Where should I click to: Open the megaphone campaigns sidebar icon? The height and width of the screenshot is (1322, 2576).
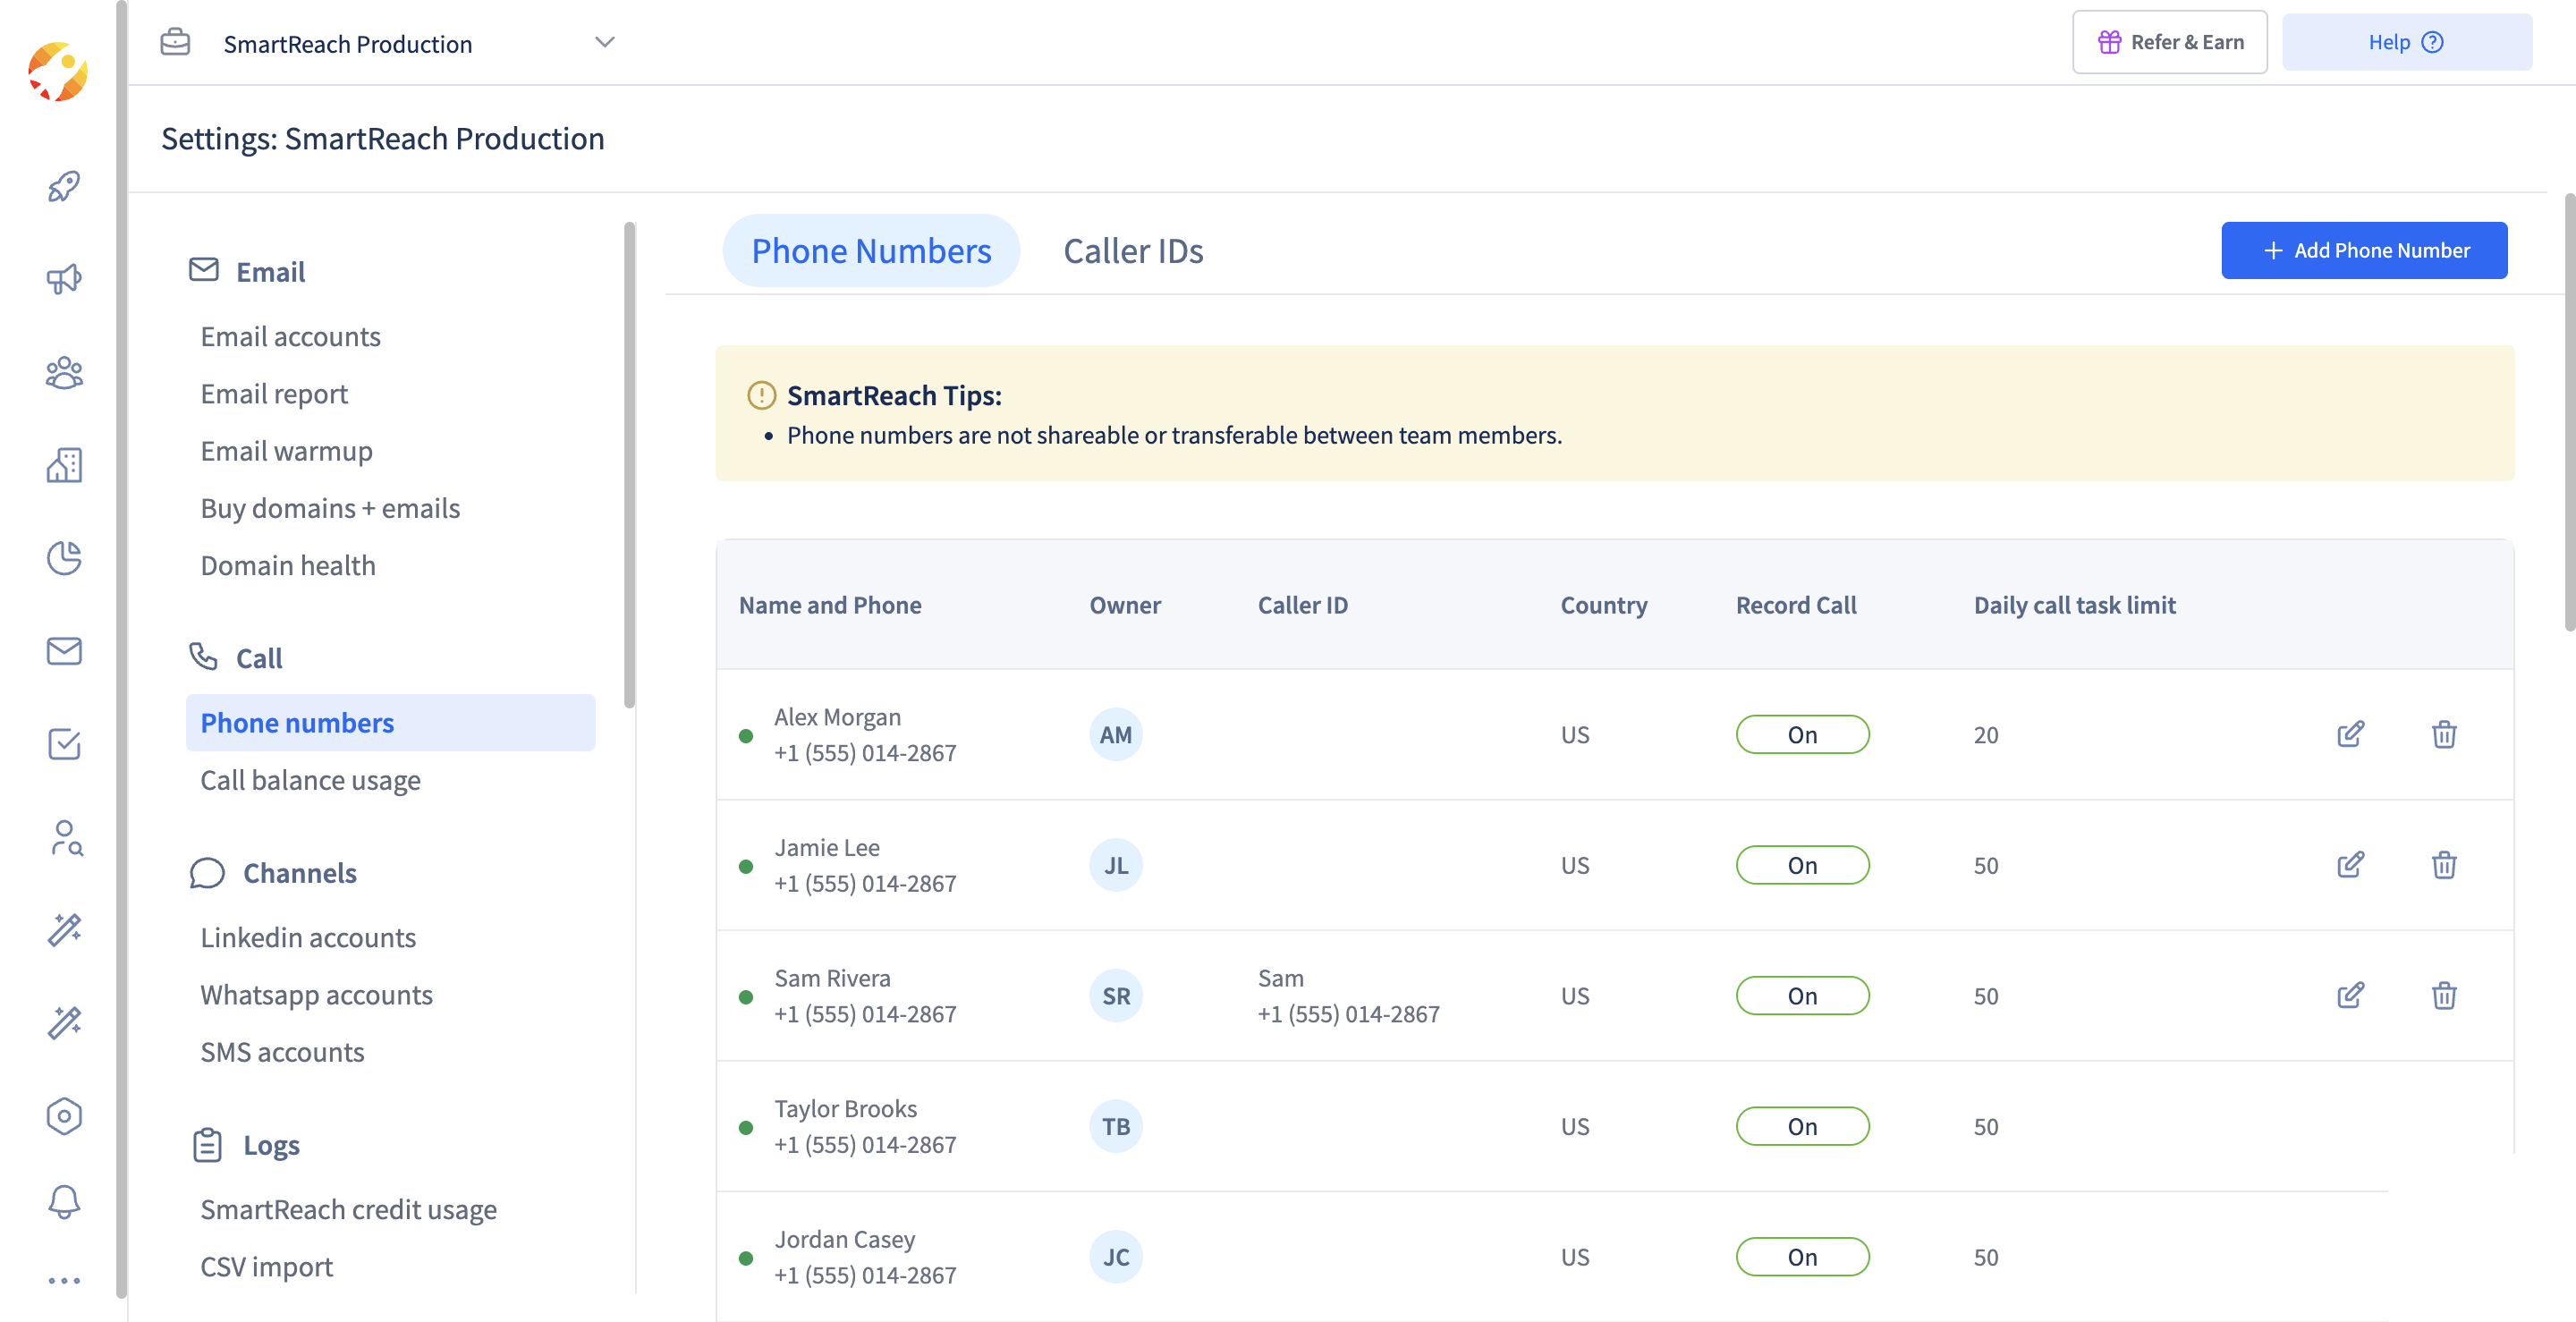[64, 279]
